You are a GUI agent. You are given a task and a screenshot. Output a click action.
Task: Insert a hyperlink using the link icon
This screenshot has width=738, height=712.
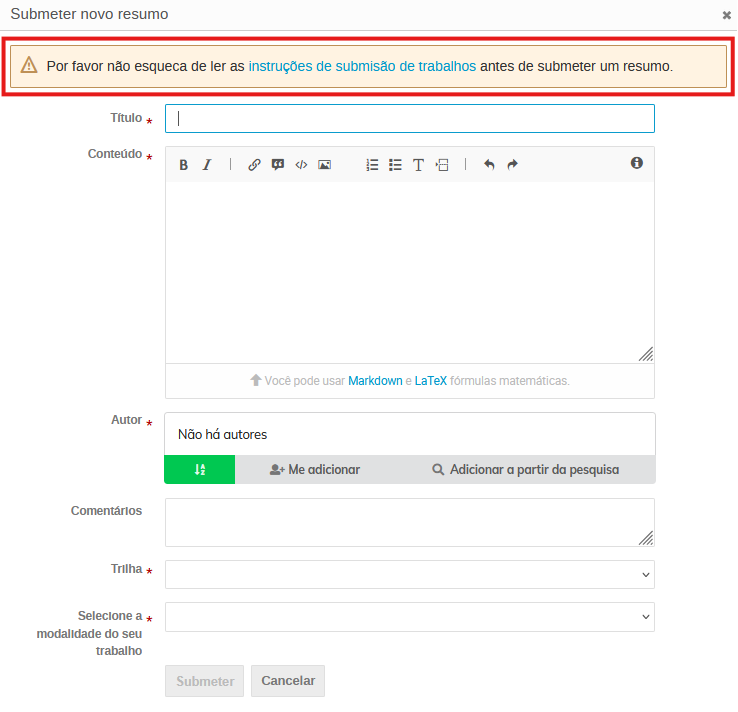coord(254,165)
